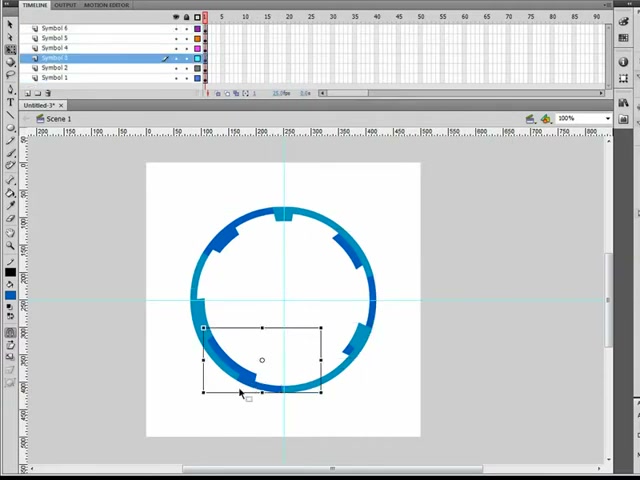
Task: Click the Black and White colors button
Action: pos(10,307)
